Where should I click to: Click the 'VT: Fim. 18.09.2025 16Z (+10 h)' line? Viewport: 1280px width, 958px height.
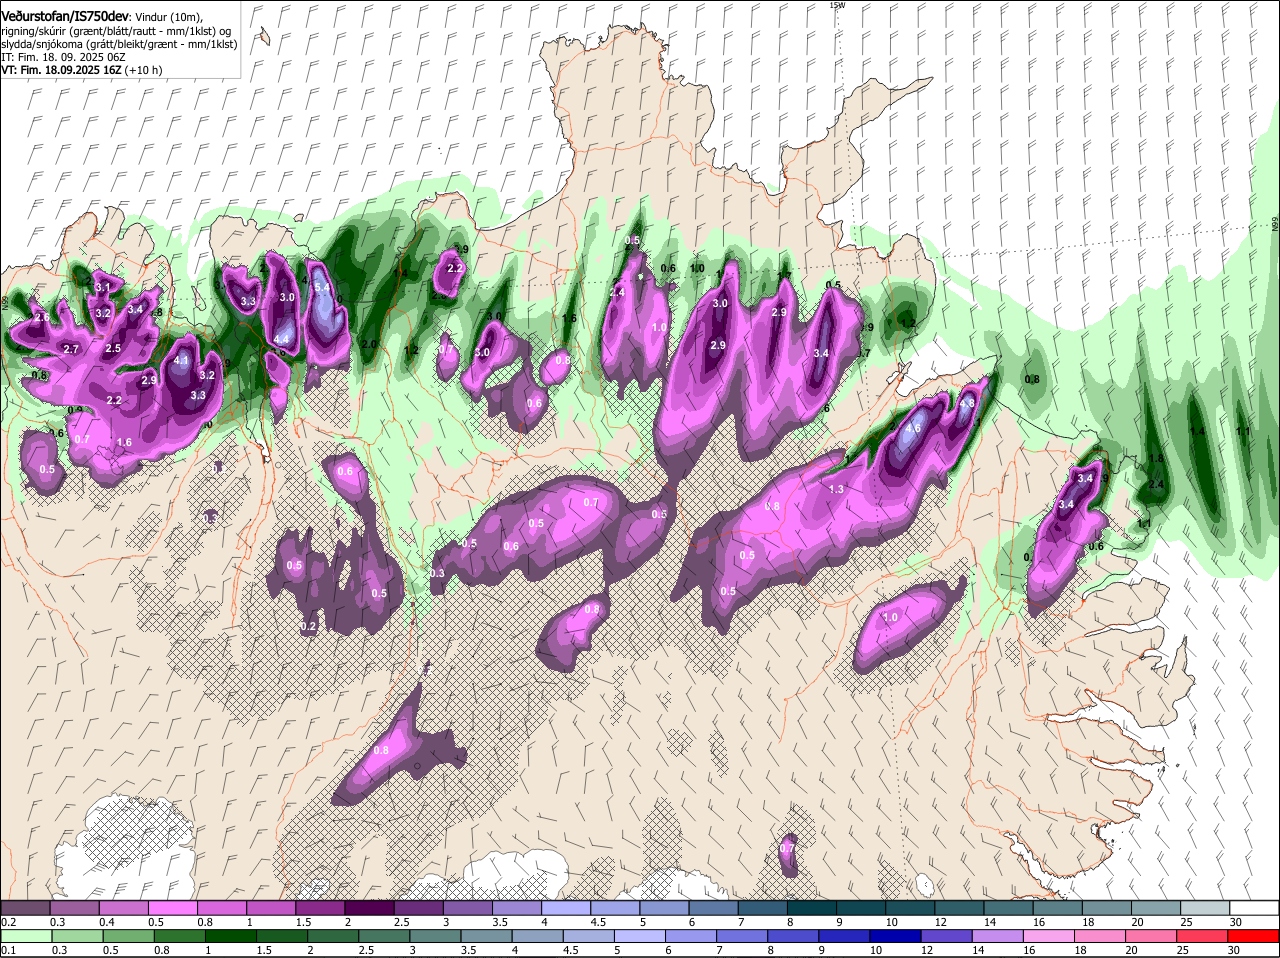82,71
